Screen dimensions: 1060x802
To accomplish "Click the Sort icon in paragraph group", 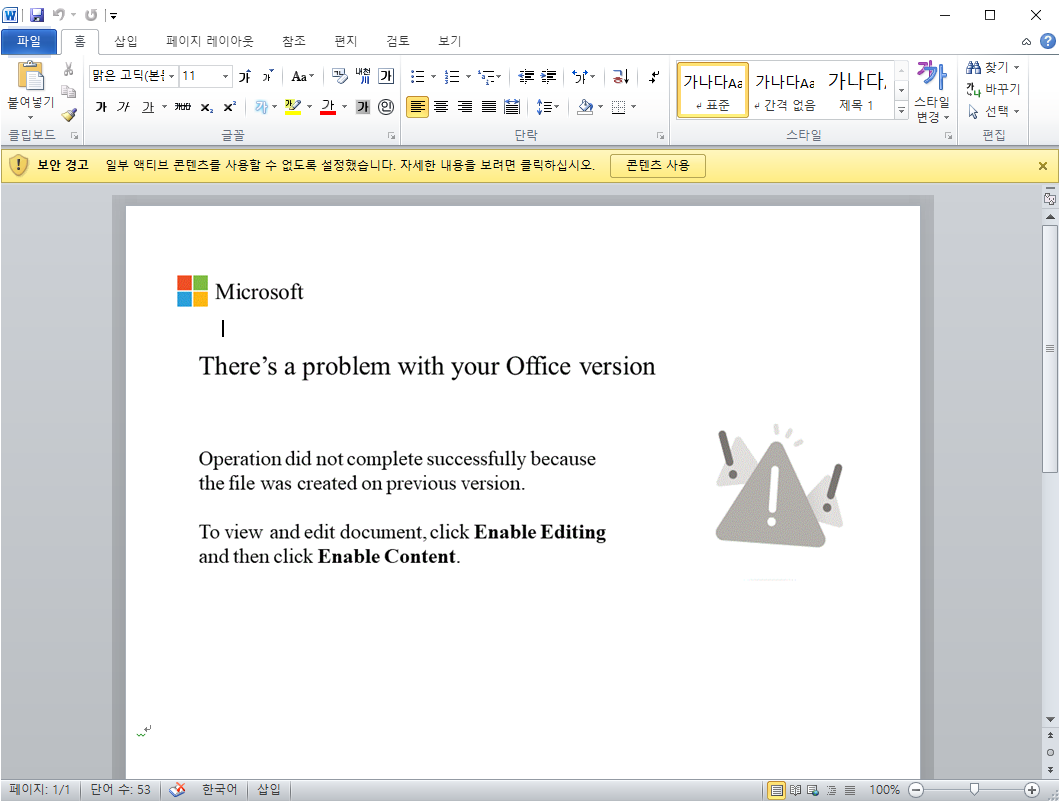I will tap(621, 76).
